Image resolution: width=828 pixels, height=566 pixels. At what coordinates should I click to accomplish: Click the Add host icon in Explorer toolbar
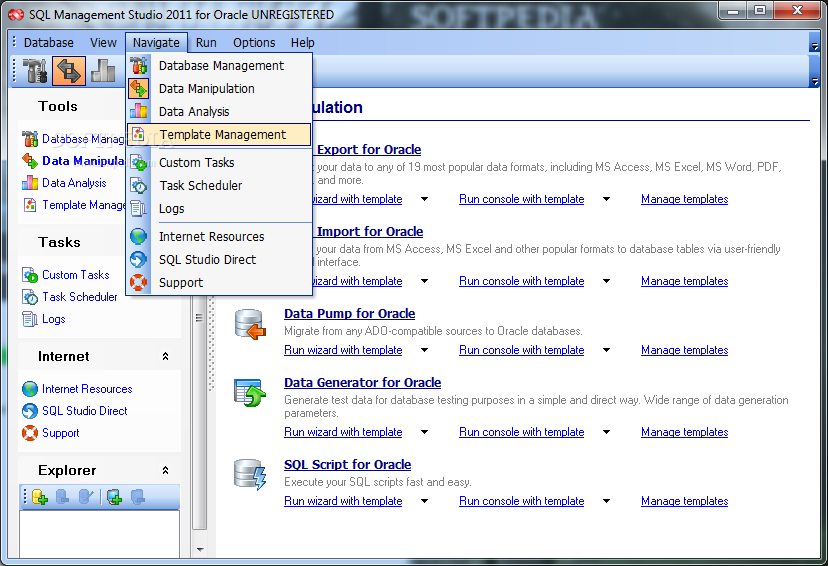115,497
